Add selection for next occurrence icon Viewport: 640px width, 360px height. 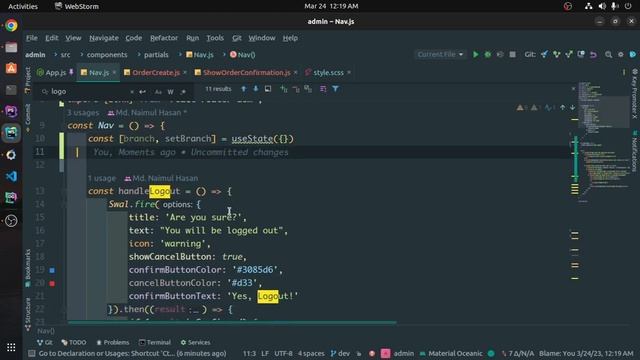[284, 89]
